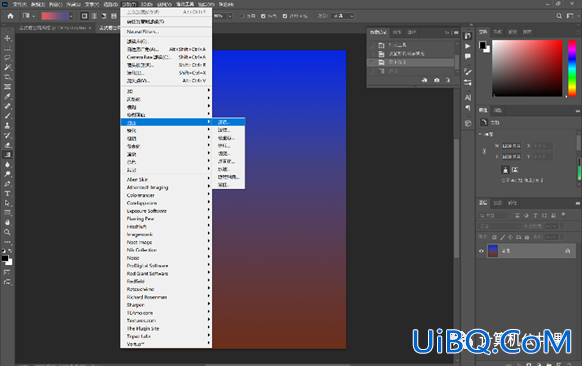Click the portrait canvas orientation button
This screenshot has height=366, width=582.
[505, 170]
